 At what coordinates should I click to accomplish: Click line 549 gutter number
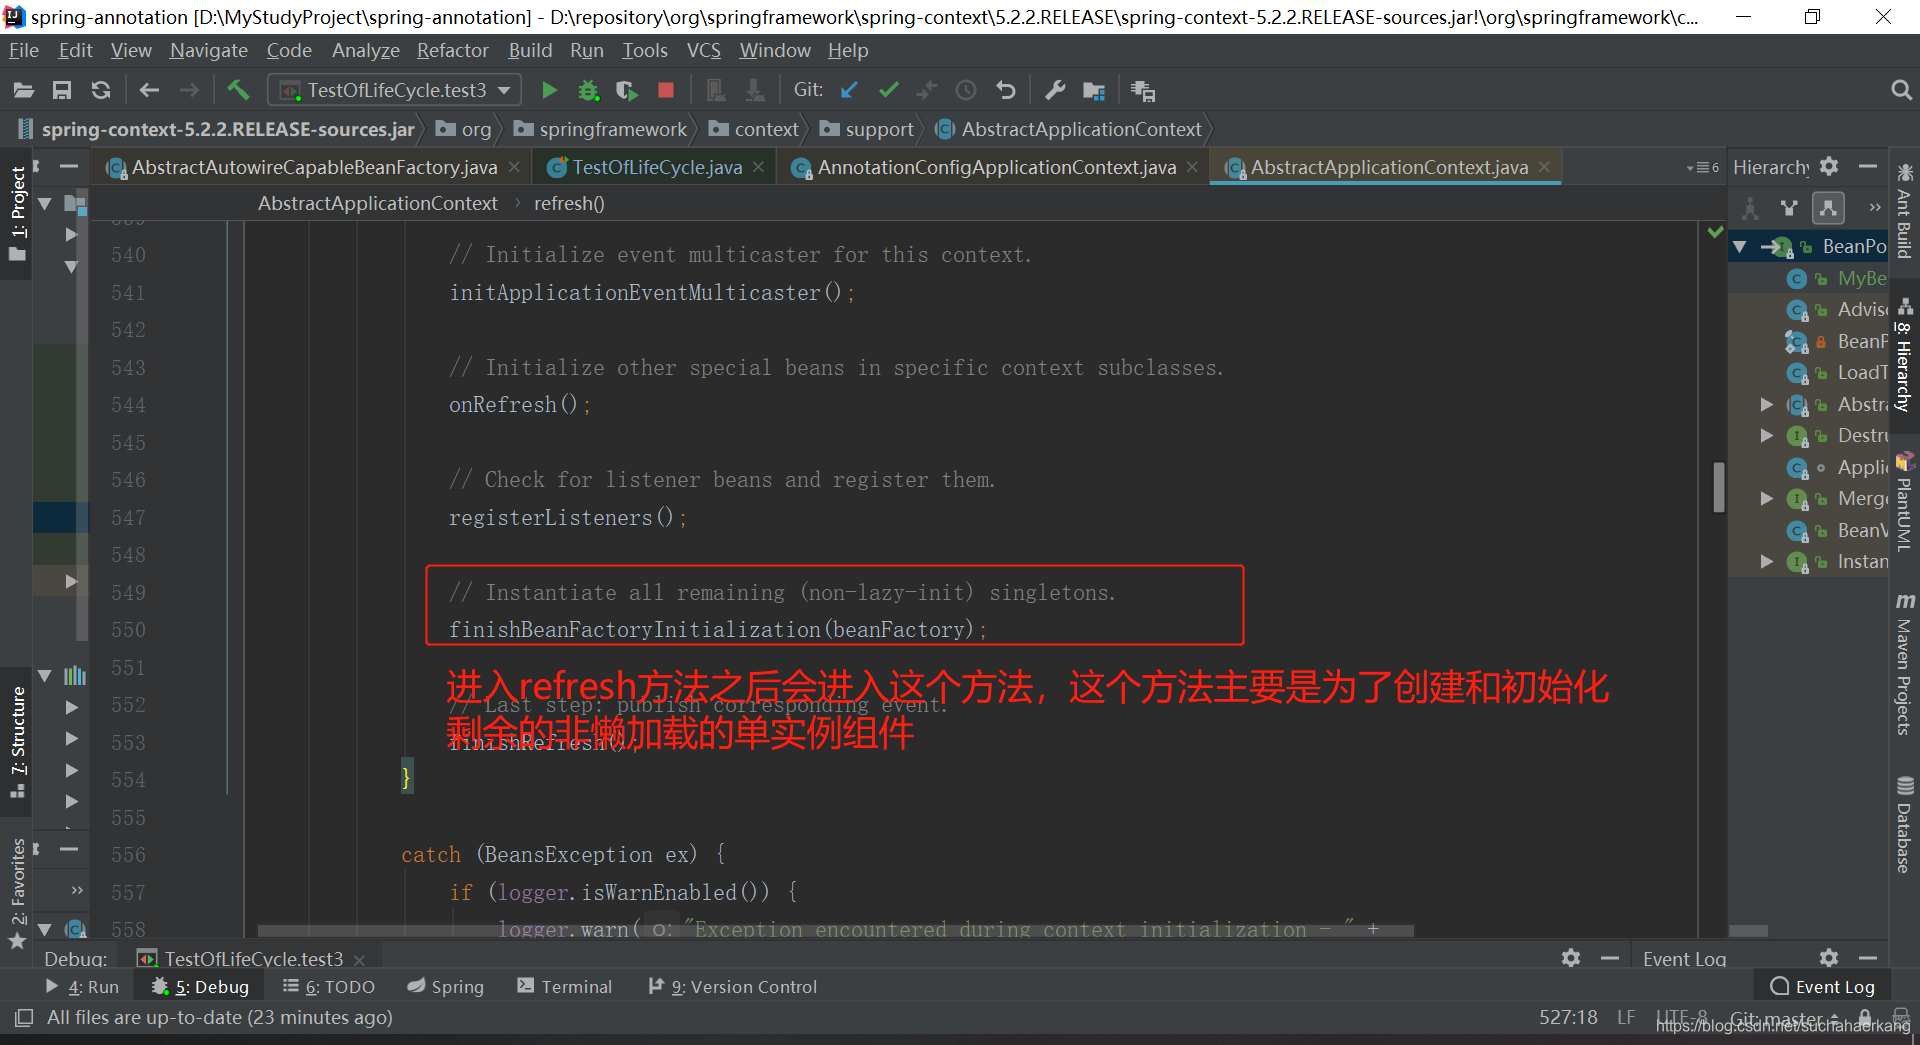[128, 593]
